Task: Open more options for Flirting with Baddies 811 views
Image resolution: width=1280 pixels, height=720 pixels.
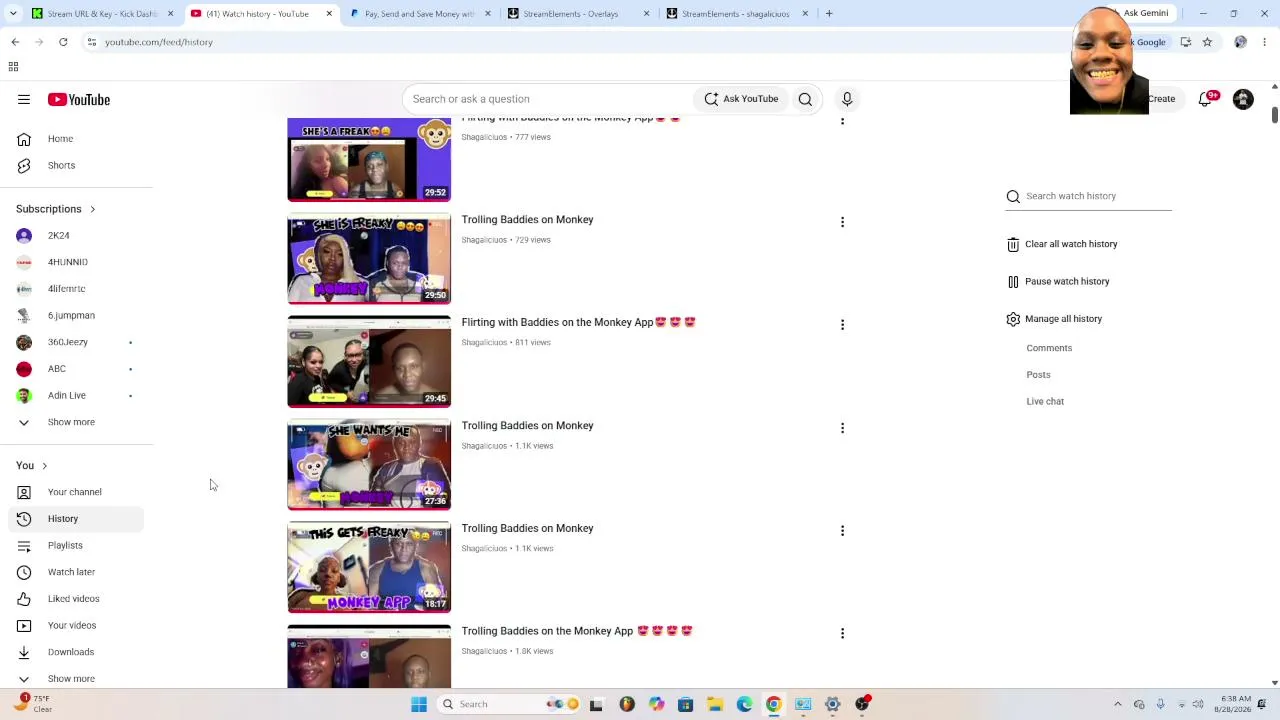Action: 842,325
